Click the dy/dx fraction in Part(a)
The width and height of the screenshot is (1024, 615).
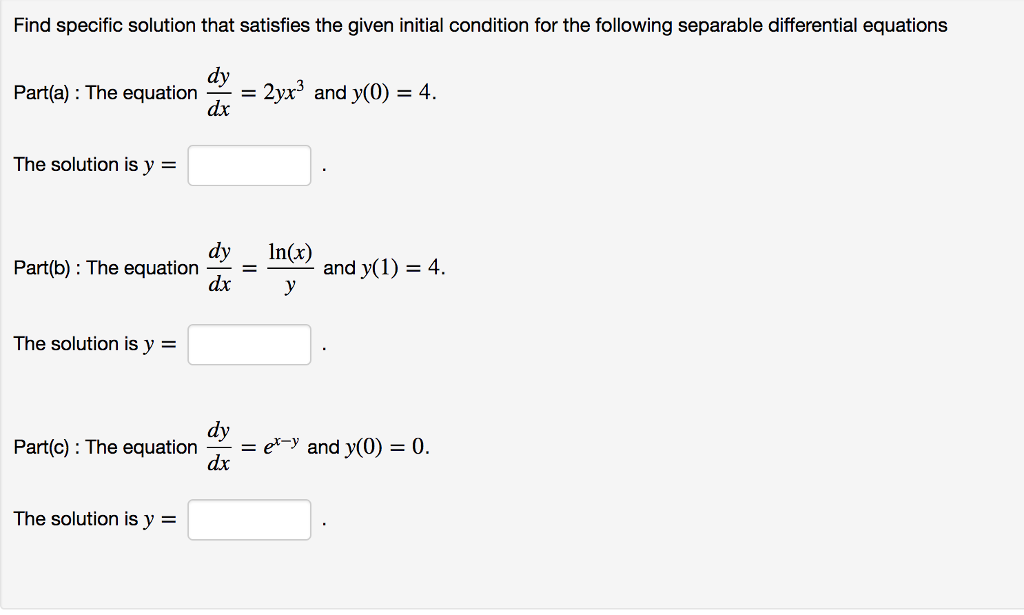click(x=219, y=91)
